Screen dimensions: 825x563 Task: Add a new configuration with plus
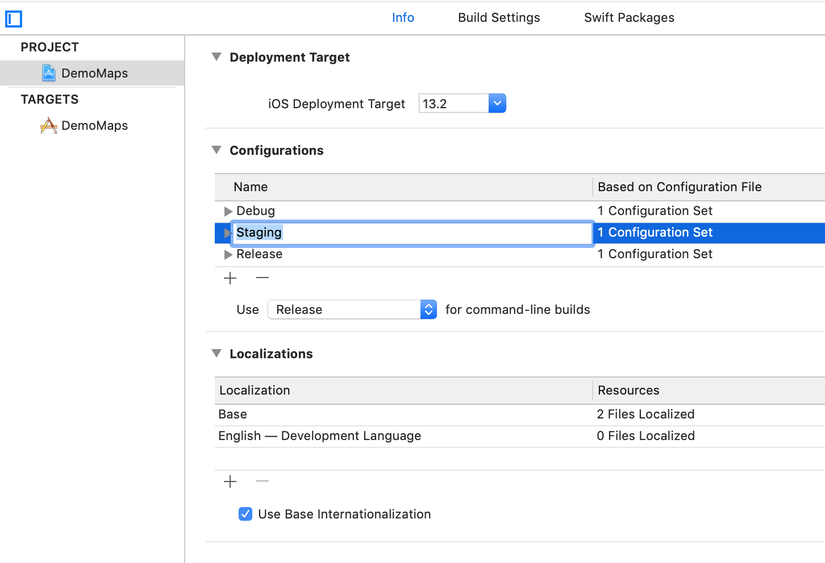pyautogui.click(x=231, y=278)
